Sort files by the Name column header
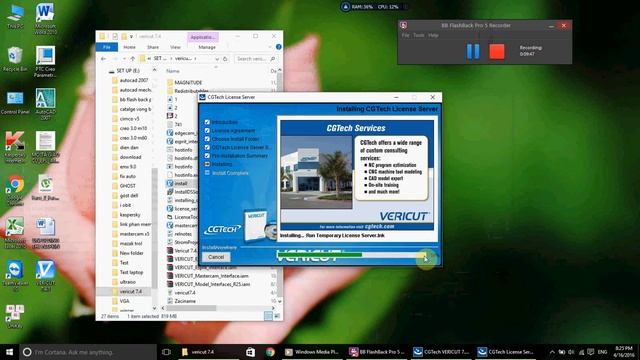The width and height of the screenshot is (640, 360). tap(173, 71)
